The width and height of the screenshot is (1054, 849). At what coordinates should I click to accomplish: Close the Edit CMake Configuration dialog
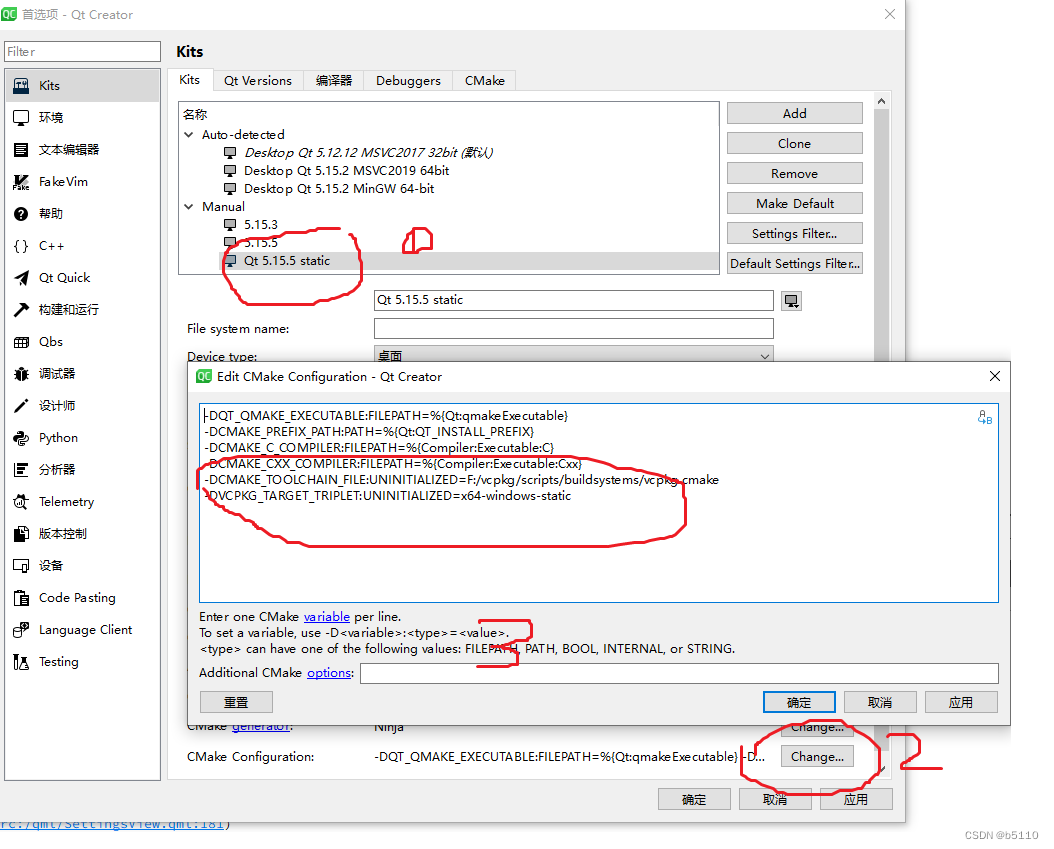click(x=995, y=376)
